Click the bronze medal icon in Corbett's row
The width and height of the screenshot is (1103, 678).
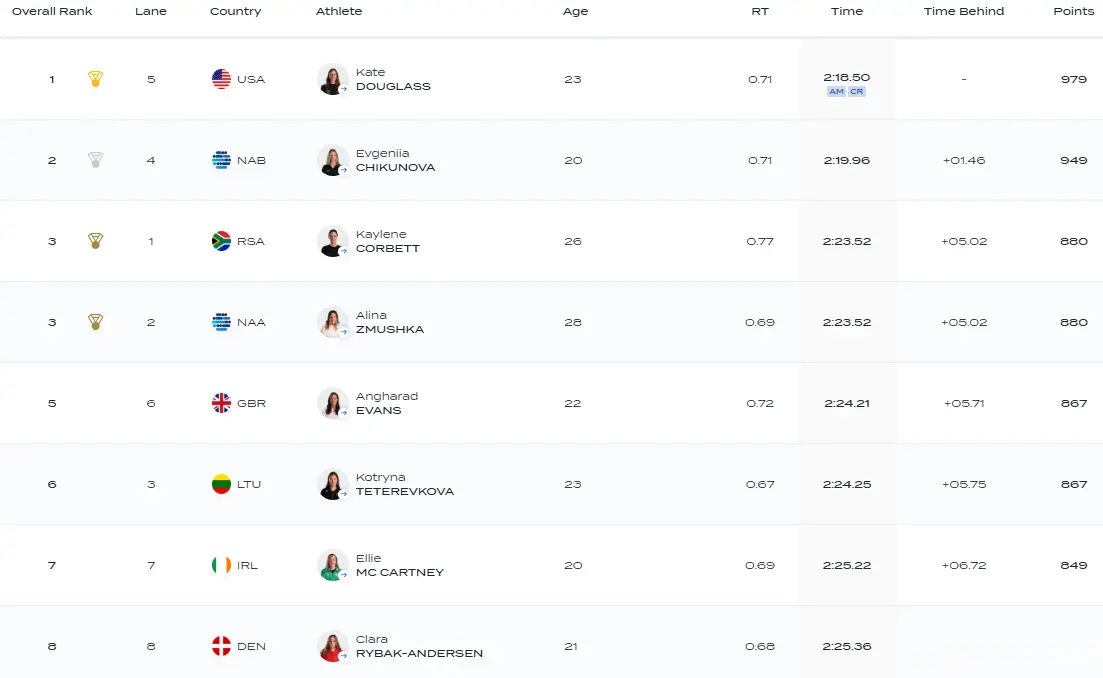[x=95, y=241]
